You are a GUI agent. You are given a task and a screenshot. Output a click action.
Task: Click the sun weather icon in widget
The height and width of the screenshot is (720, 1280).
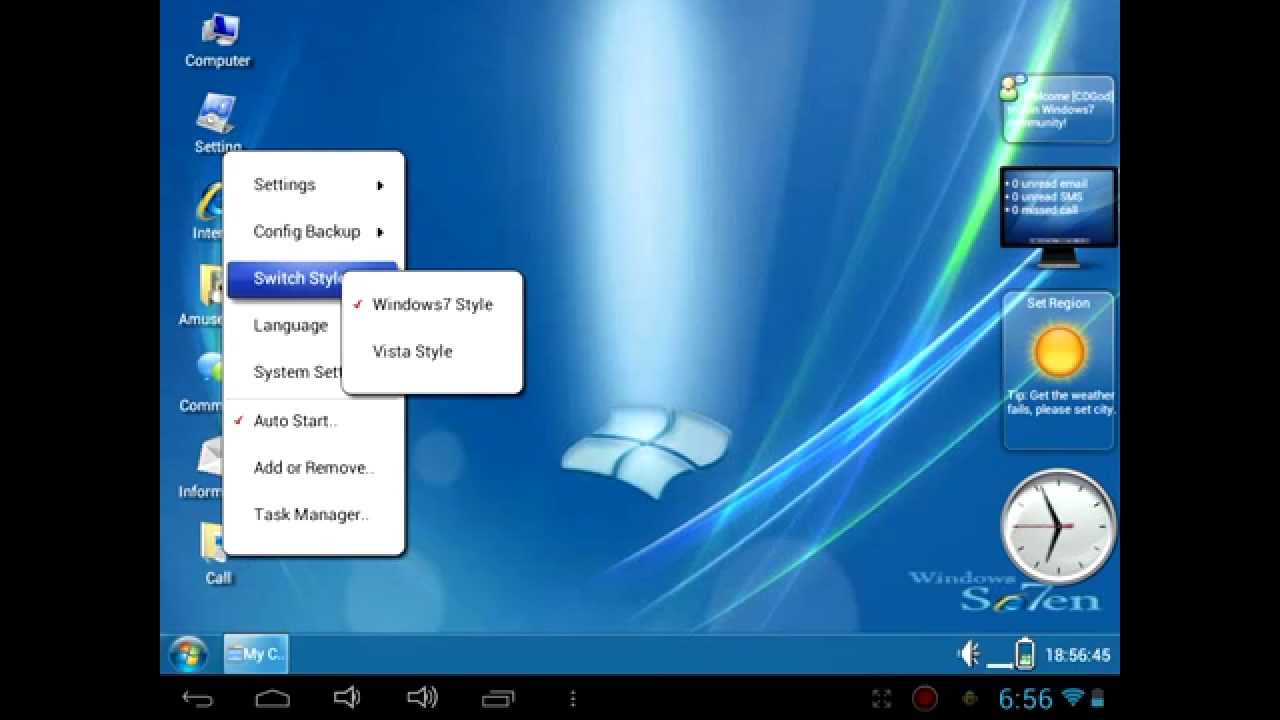click(x=1059, y=351)
